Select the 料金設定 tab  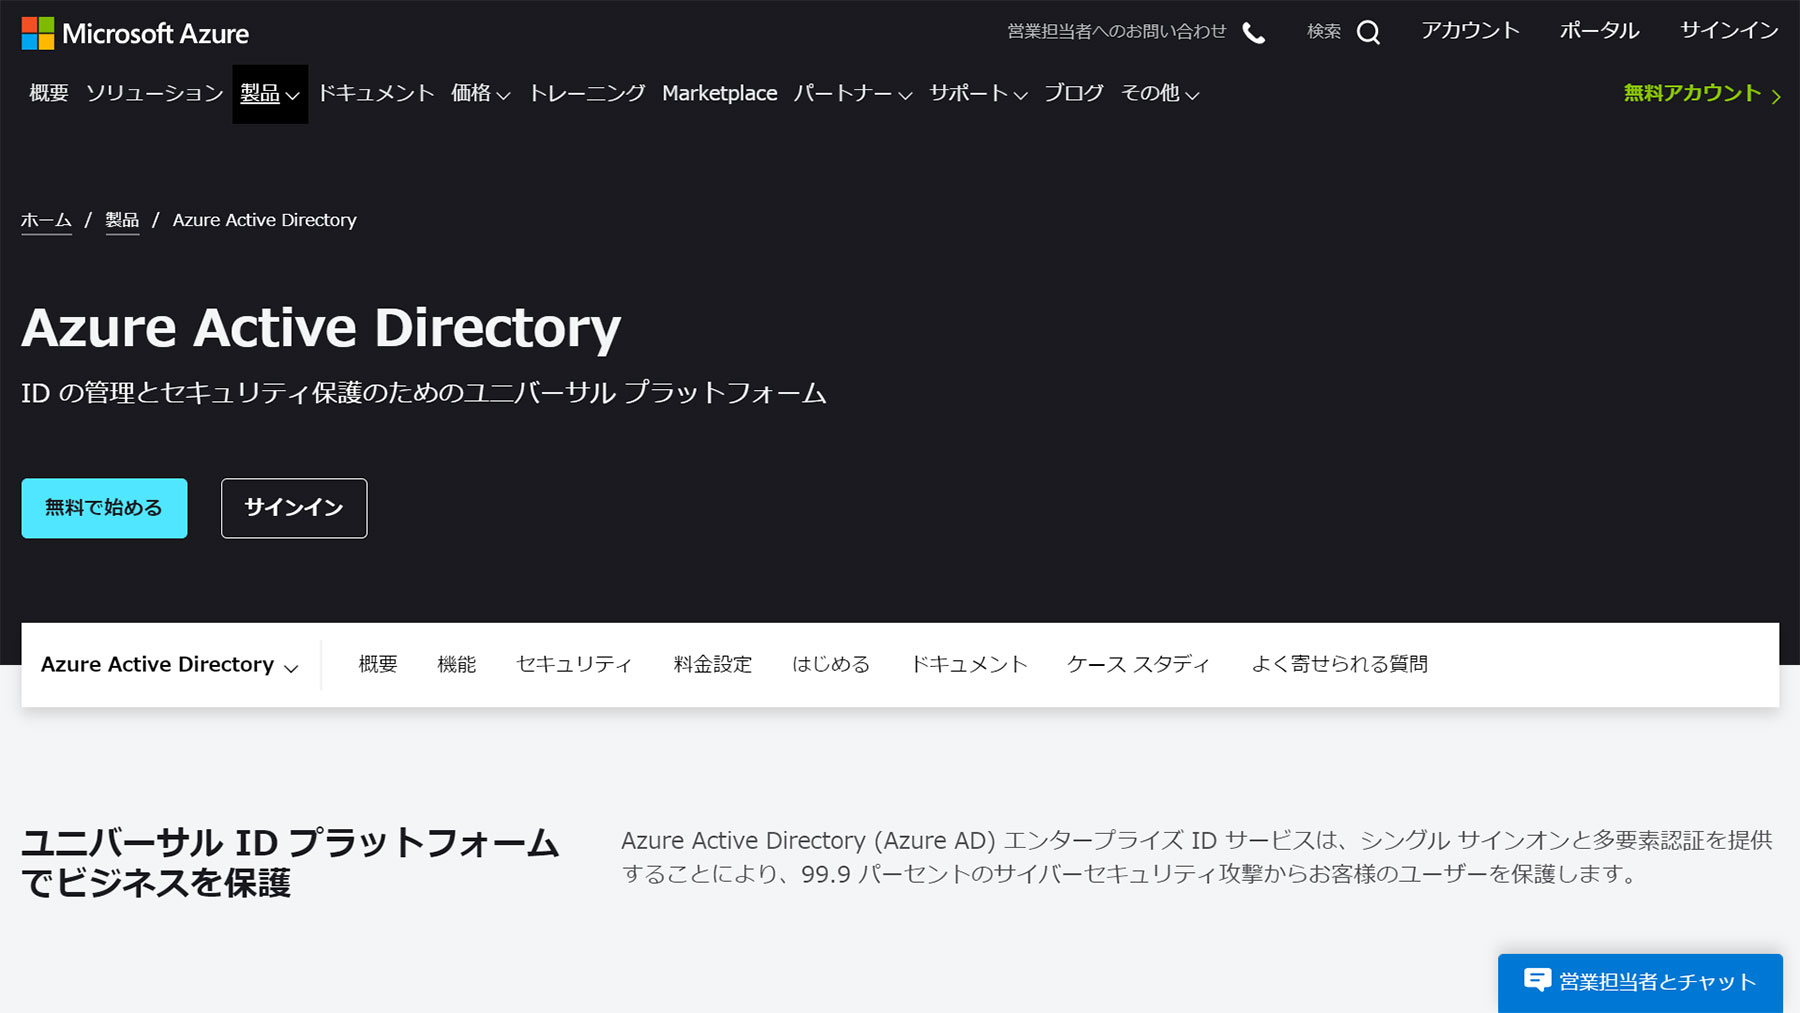click(x=713, y=664)
